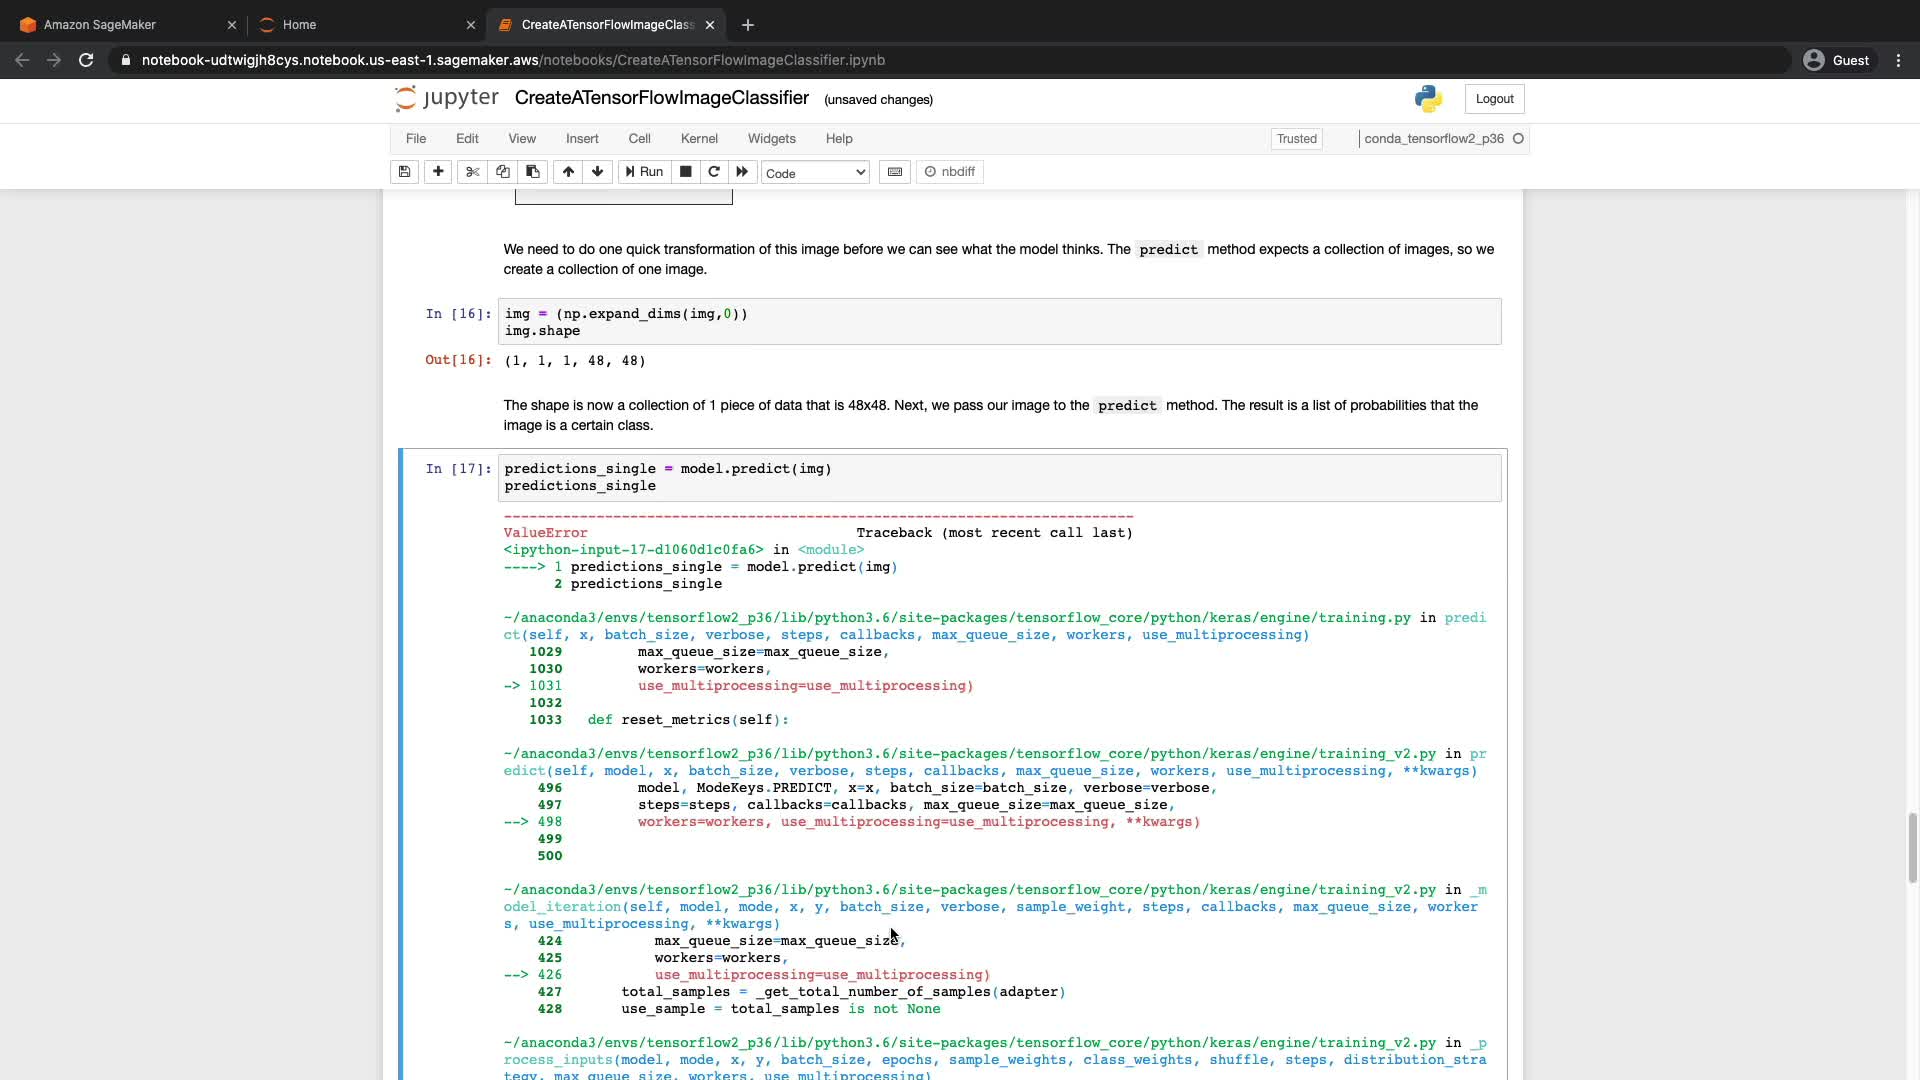The width and height of the screenshot is (1920, 1080).
Task: Open the command palette keyboard icon
Action: [895, 172]
